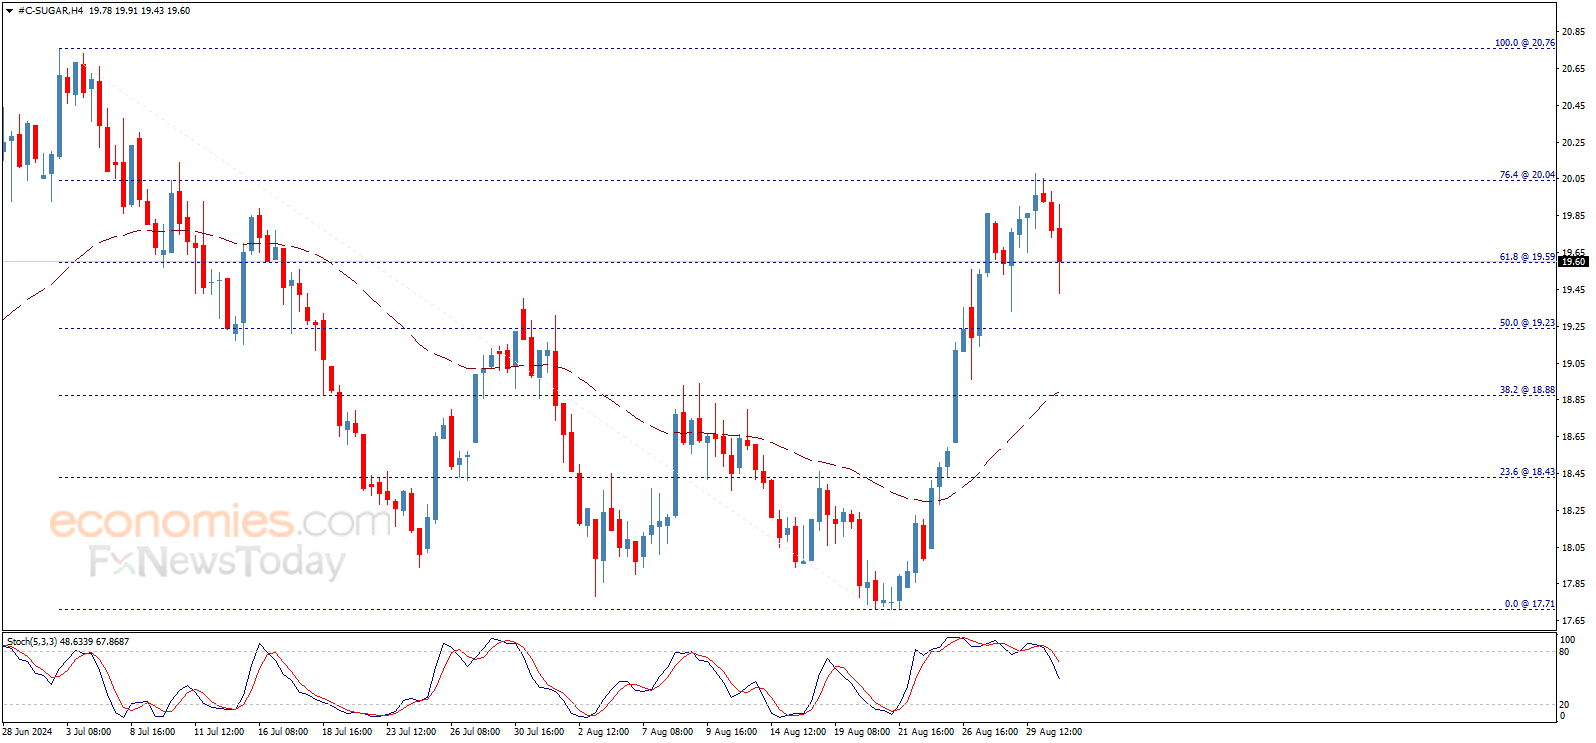Click the black 19.60 current price tag
The image size is (1596, 743).
[1574, 262]
